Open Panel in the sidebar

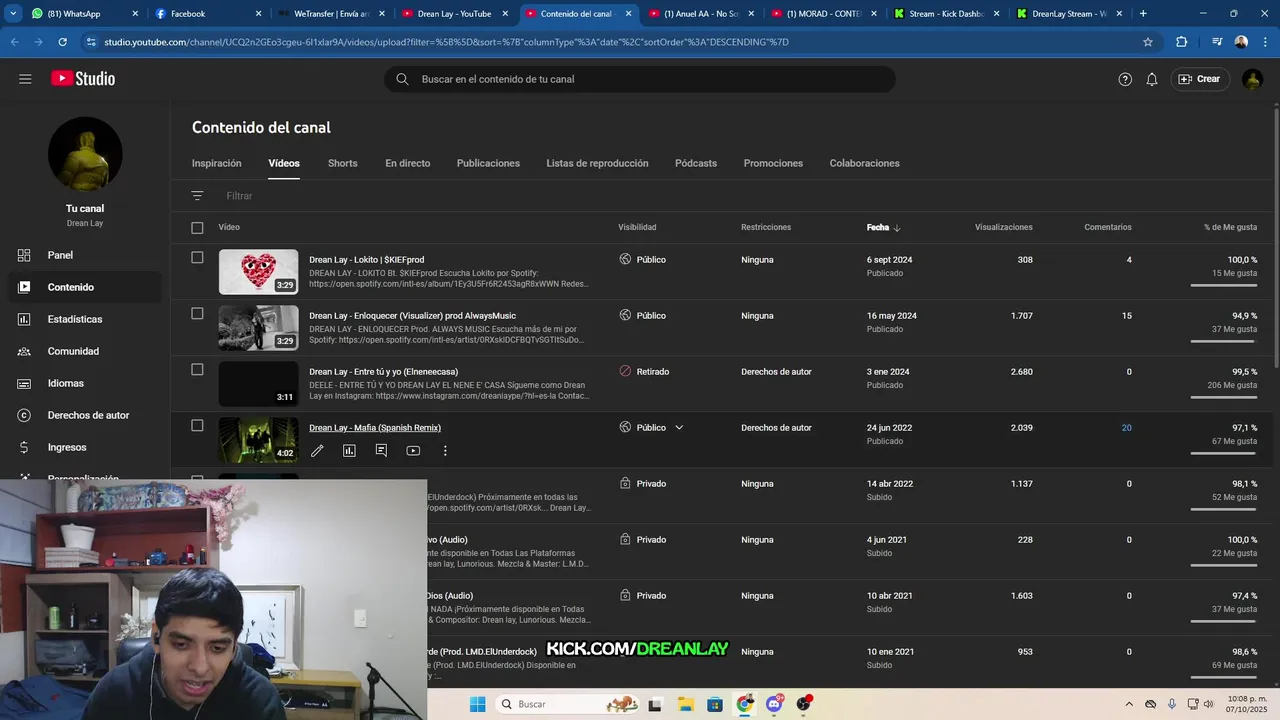click(85, 255)
